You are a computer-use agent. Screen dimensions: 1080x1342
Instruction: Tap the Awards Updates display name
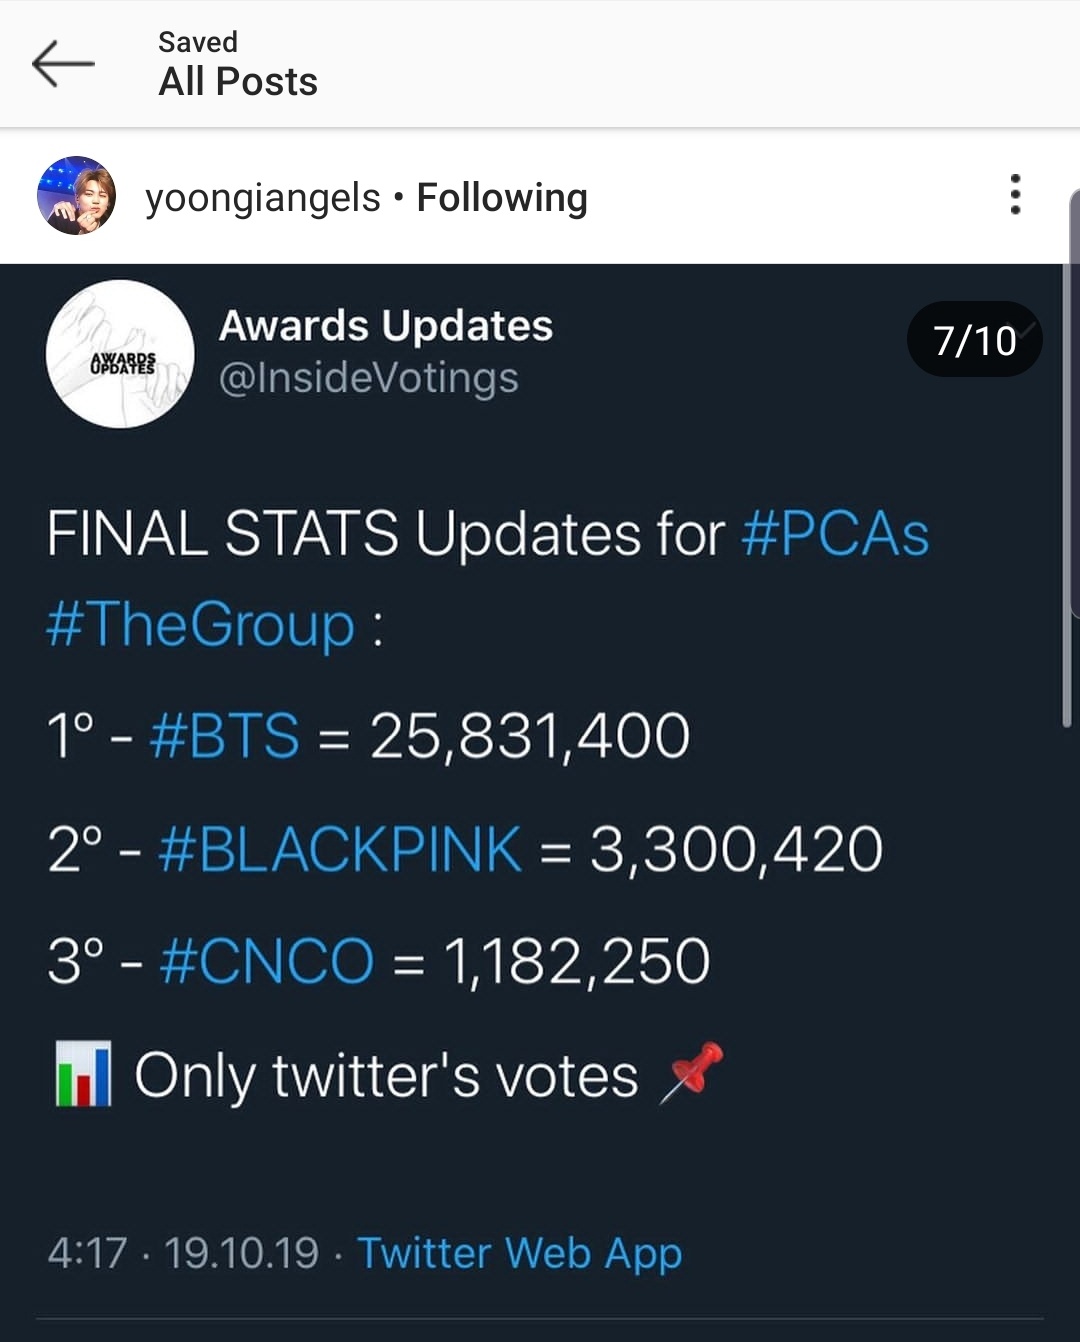[385, 326]
